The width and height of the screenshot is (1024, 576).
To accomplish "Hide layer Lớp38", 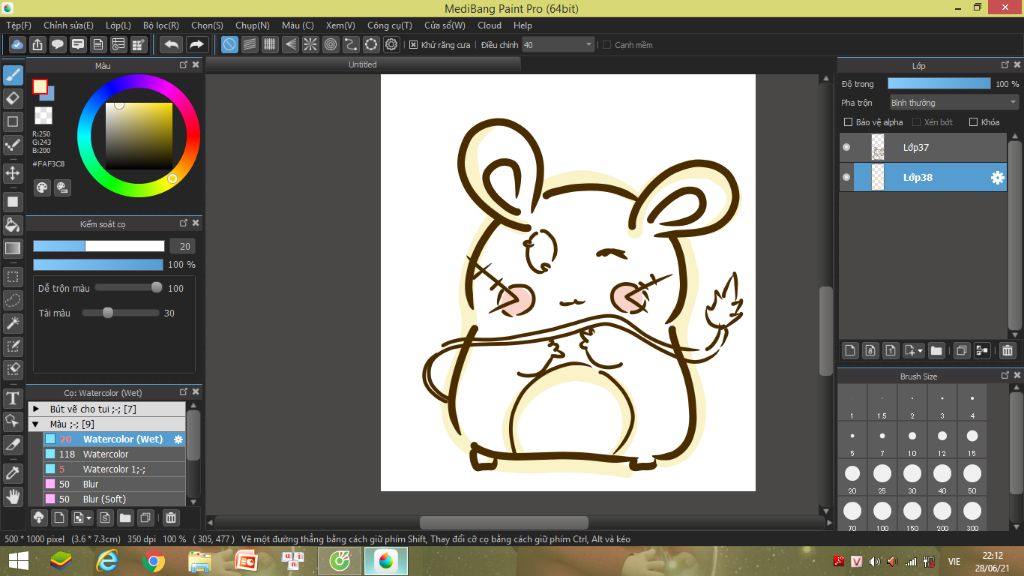I will point(846,178).
